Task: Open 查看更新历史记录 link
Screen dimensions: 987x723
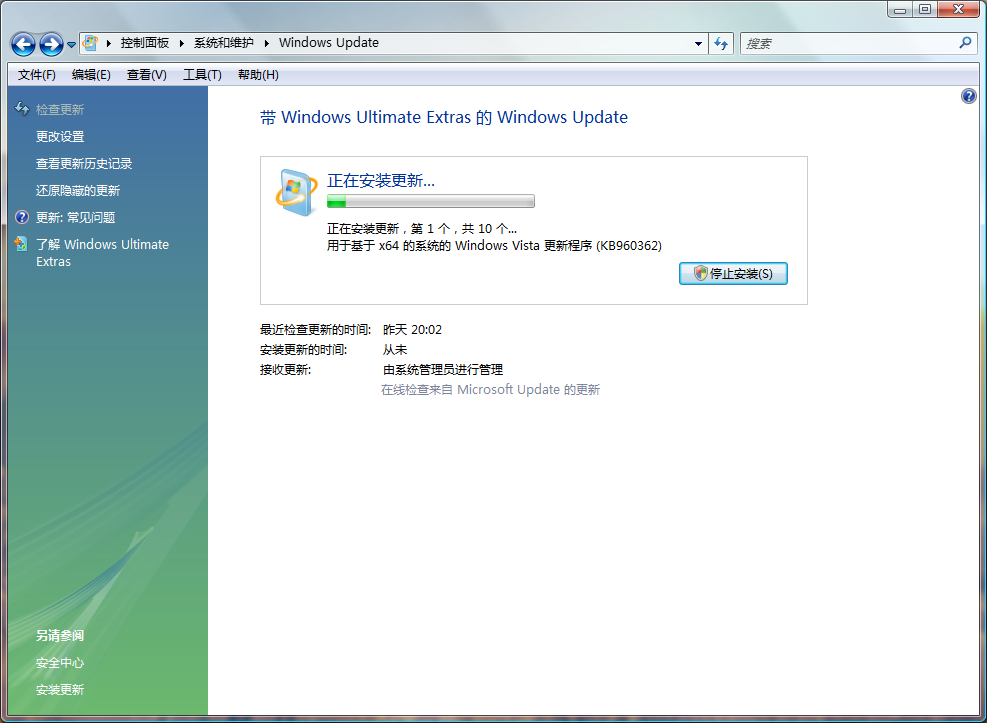Action: 84,164
